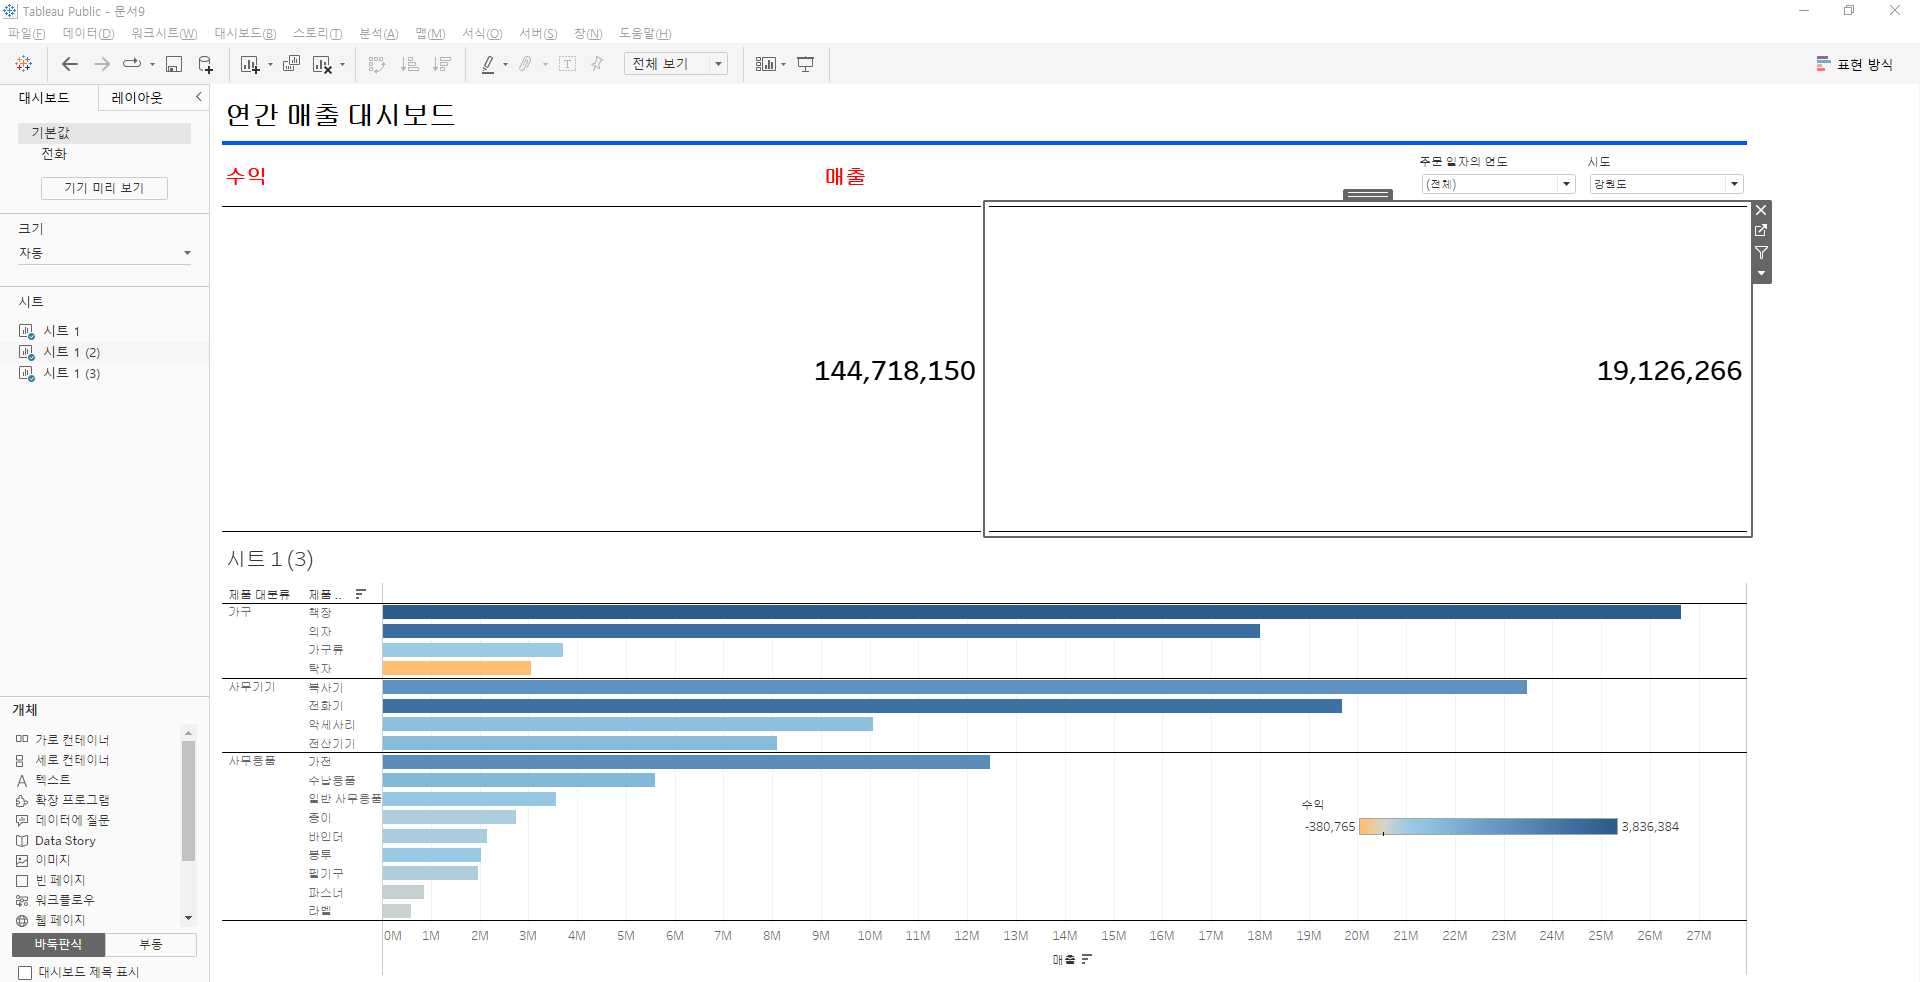Click the replay animation icon
The height and width of the screenshot is (982, 1920).
(132, 64)
